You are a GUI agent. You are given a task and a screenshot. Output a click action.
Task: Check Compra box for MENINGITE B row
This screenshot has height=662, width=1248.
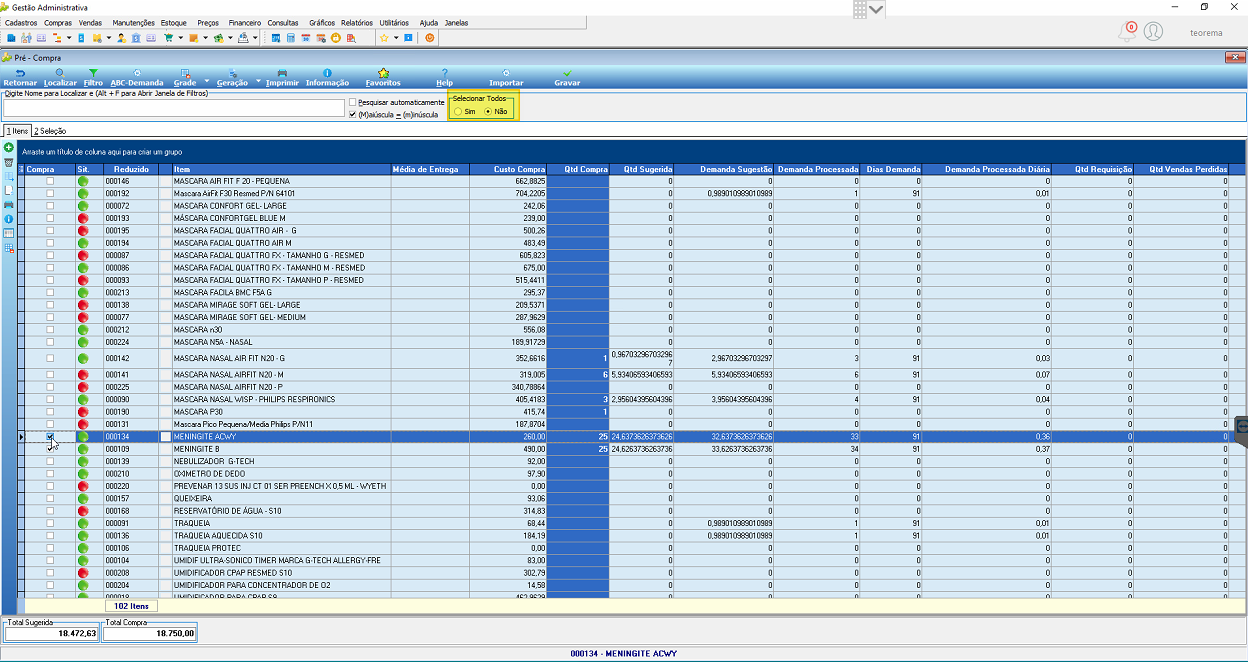[x=50, y=449]
